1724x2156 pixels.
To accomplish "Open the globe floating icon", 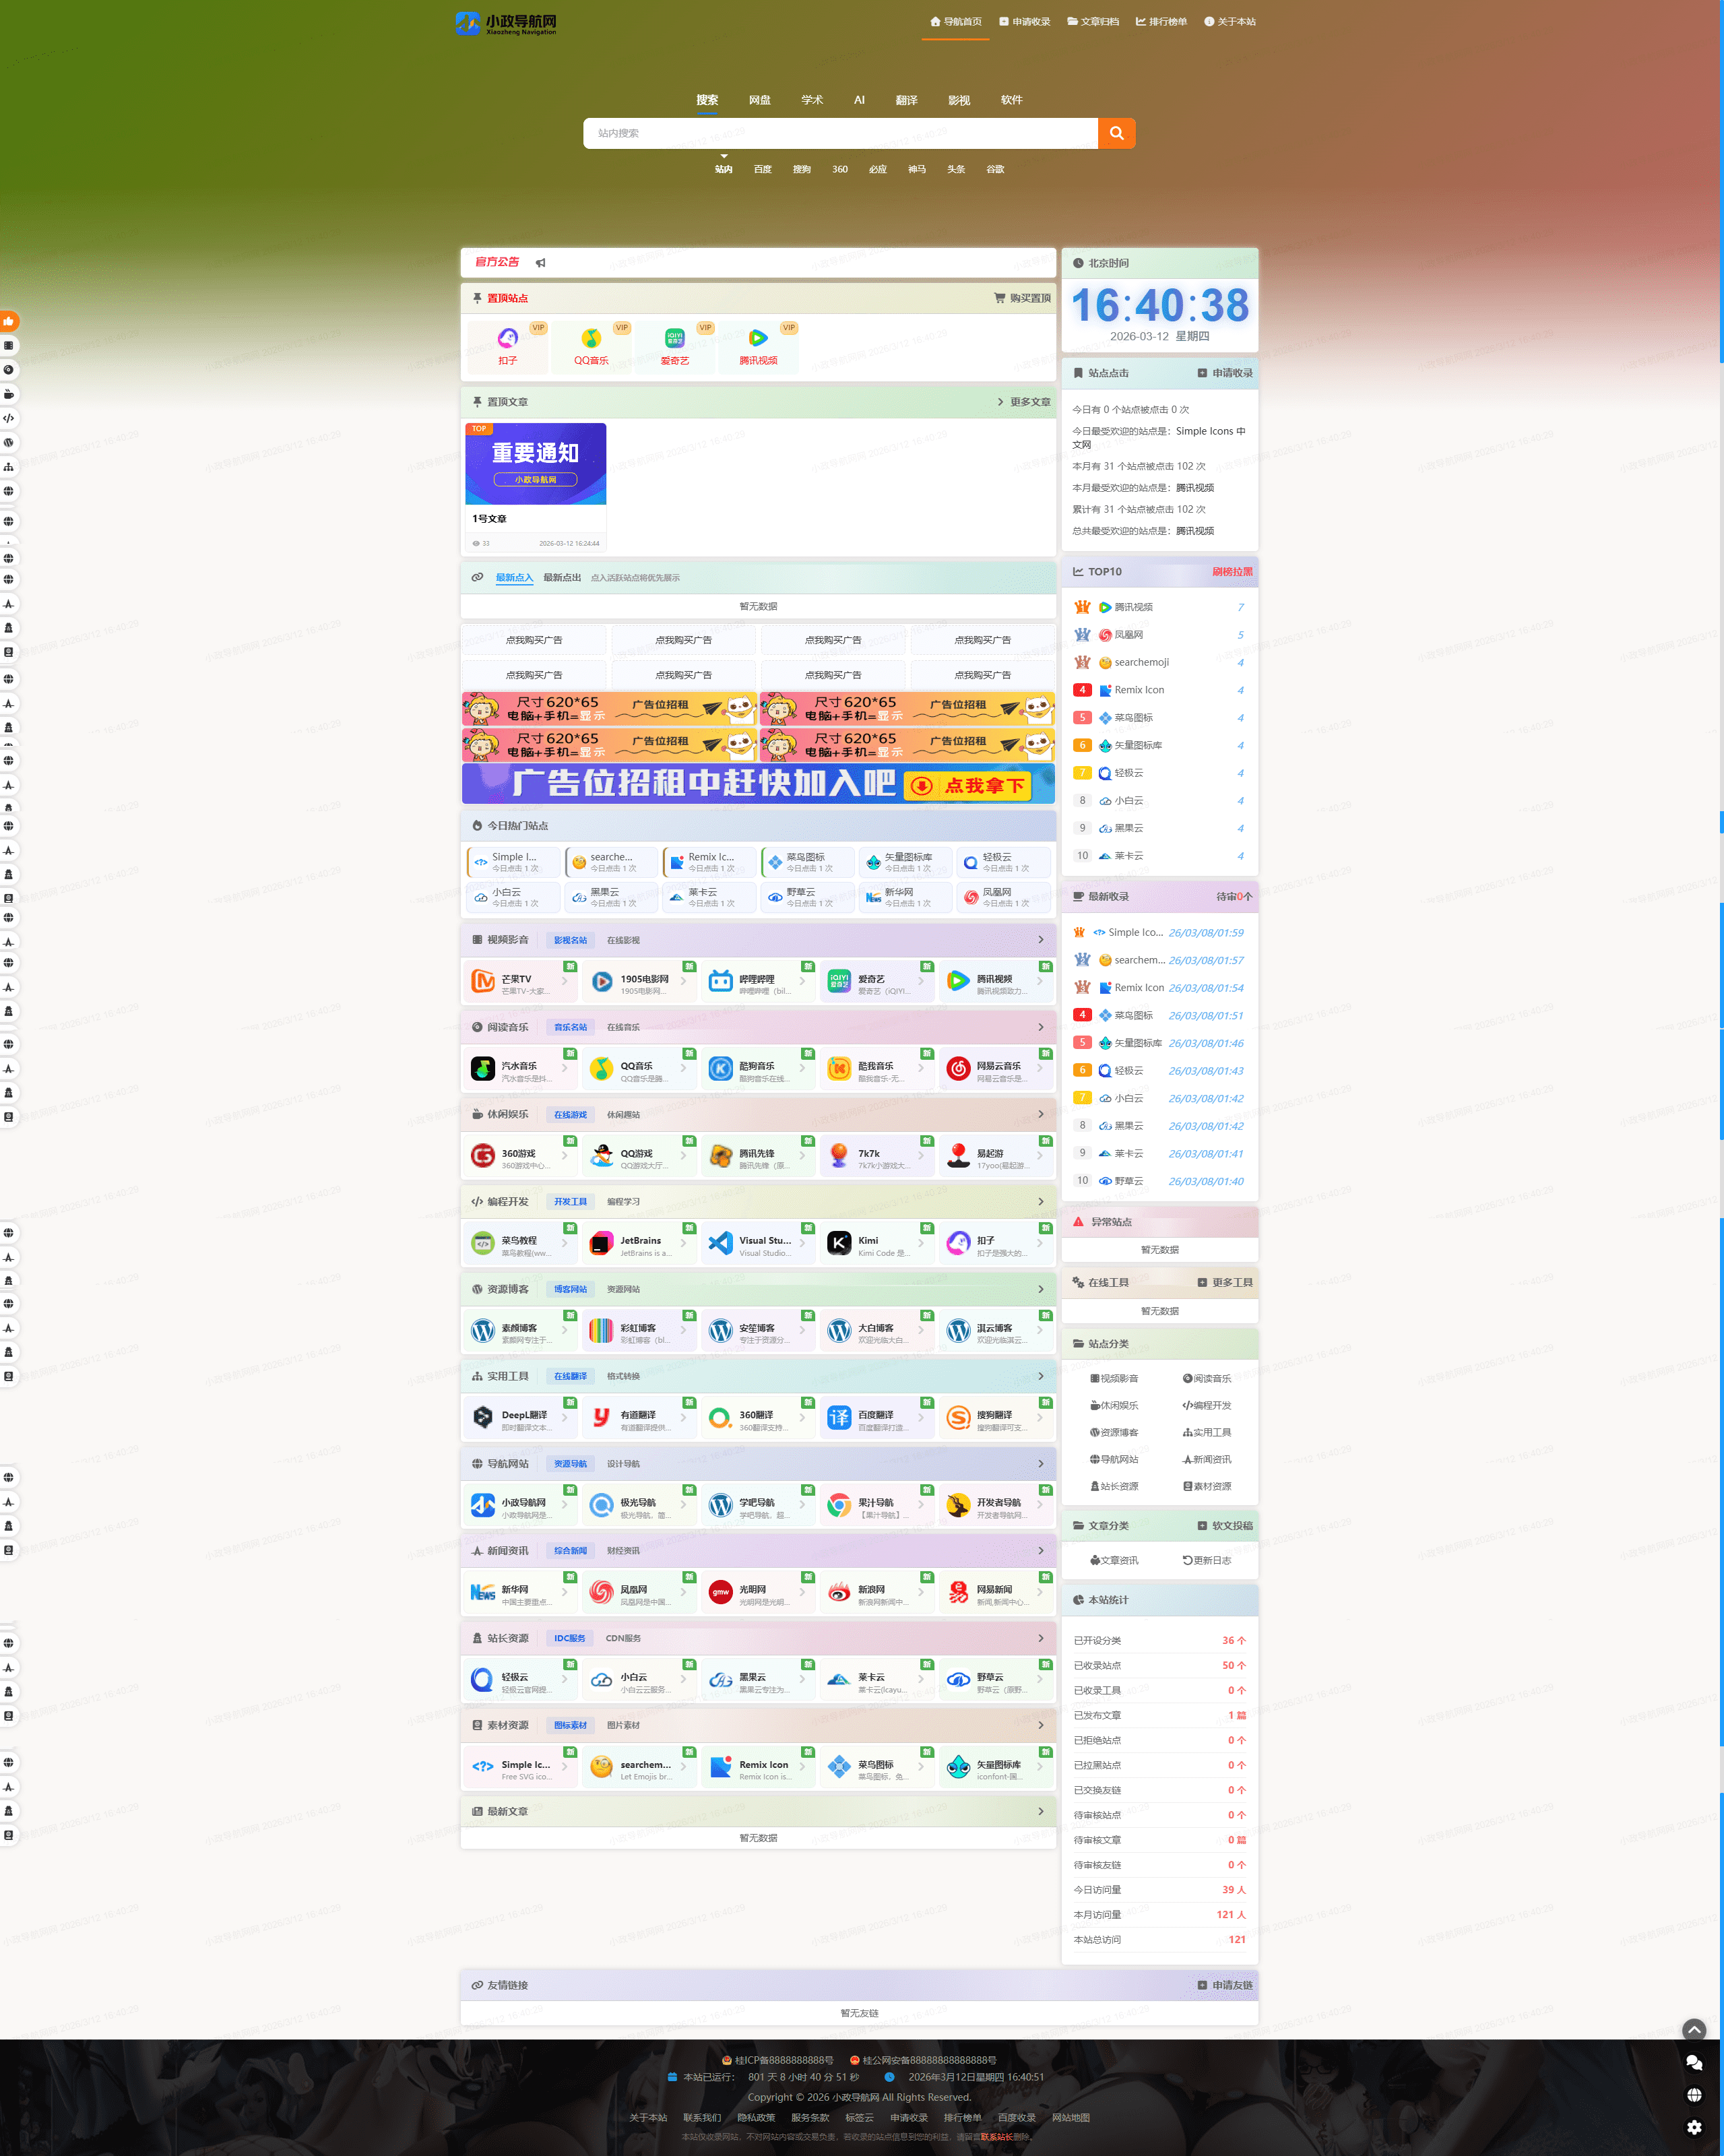I will pyautogui.click(x=1693, y=2095).
